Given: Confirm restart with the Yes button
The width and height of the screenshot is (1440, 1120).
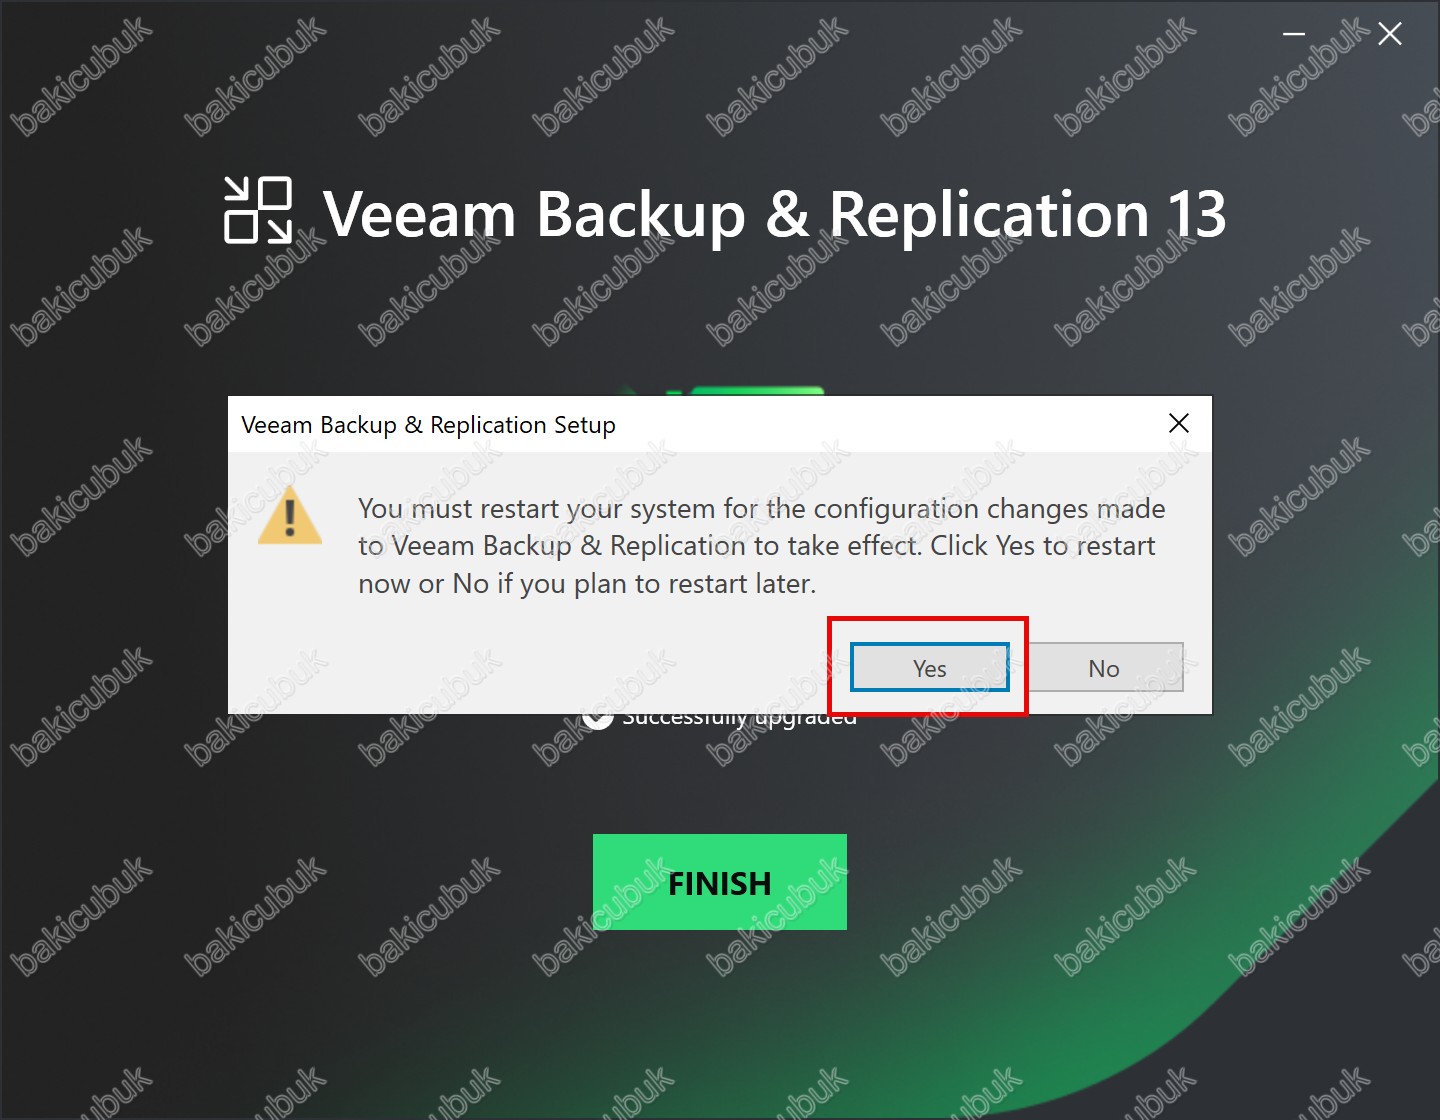Looking at the screenshot, I should click(929, 668).
